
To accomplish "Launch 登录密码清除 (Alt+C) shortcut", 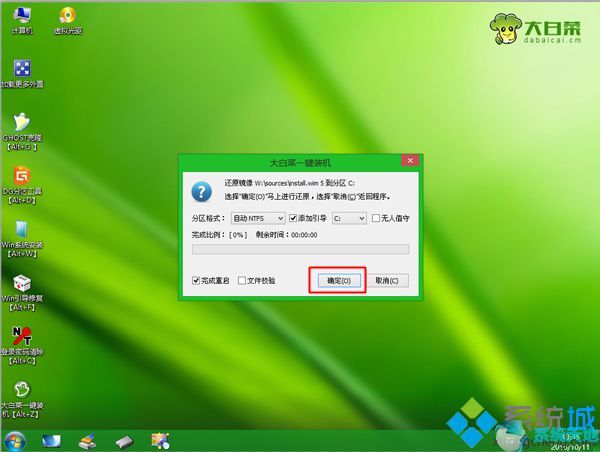I will coord(22,346).
